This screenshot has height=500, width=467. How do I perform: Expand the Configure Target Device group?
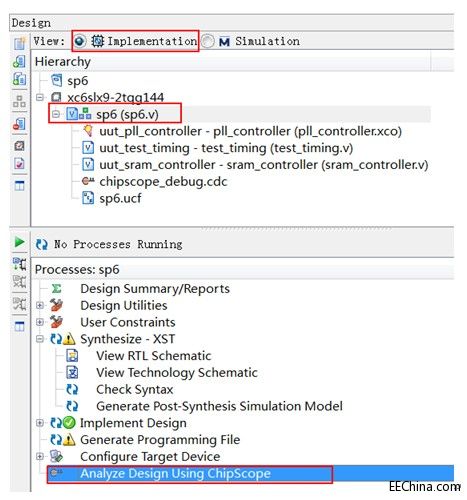tap(40, 456)
